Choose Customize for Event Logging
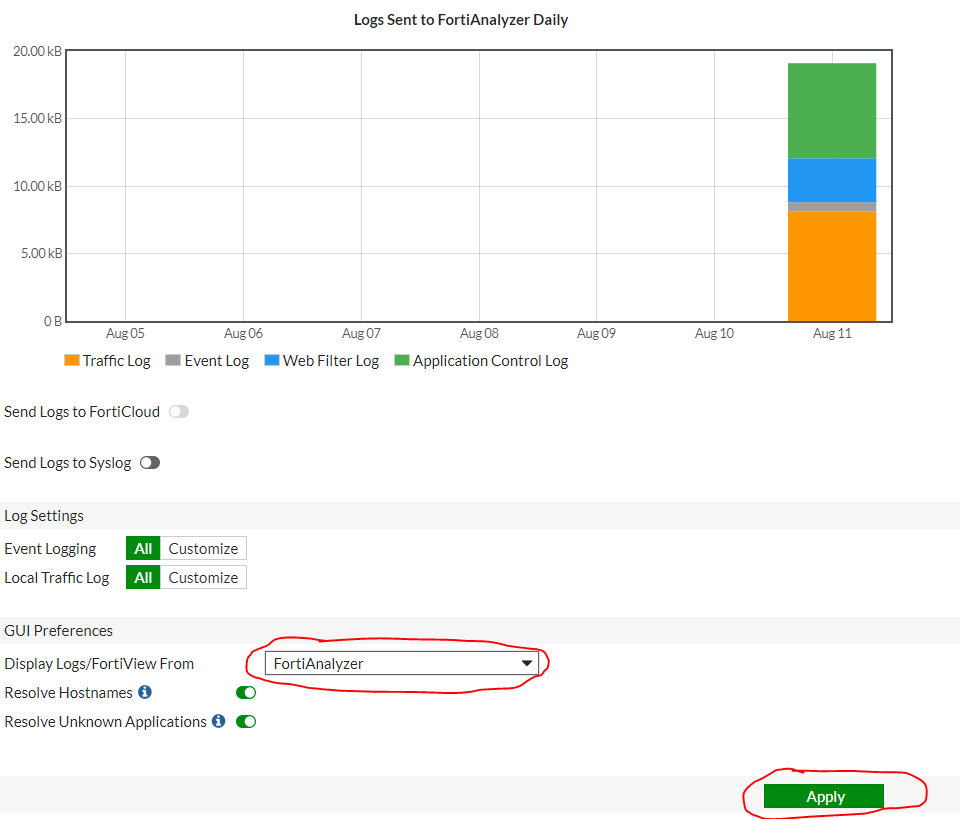 point(203,548)
